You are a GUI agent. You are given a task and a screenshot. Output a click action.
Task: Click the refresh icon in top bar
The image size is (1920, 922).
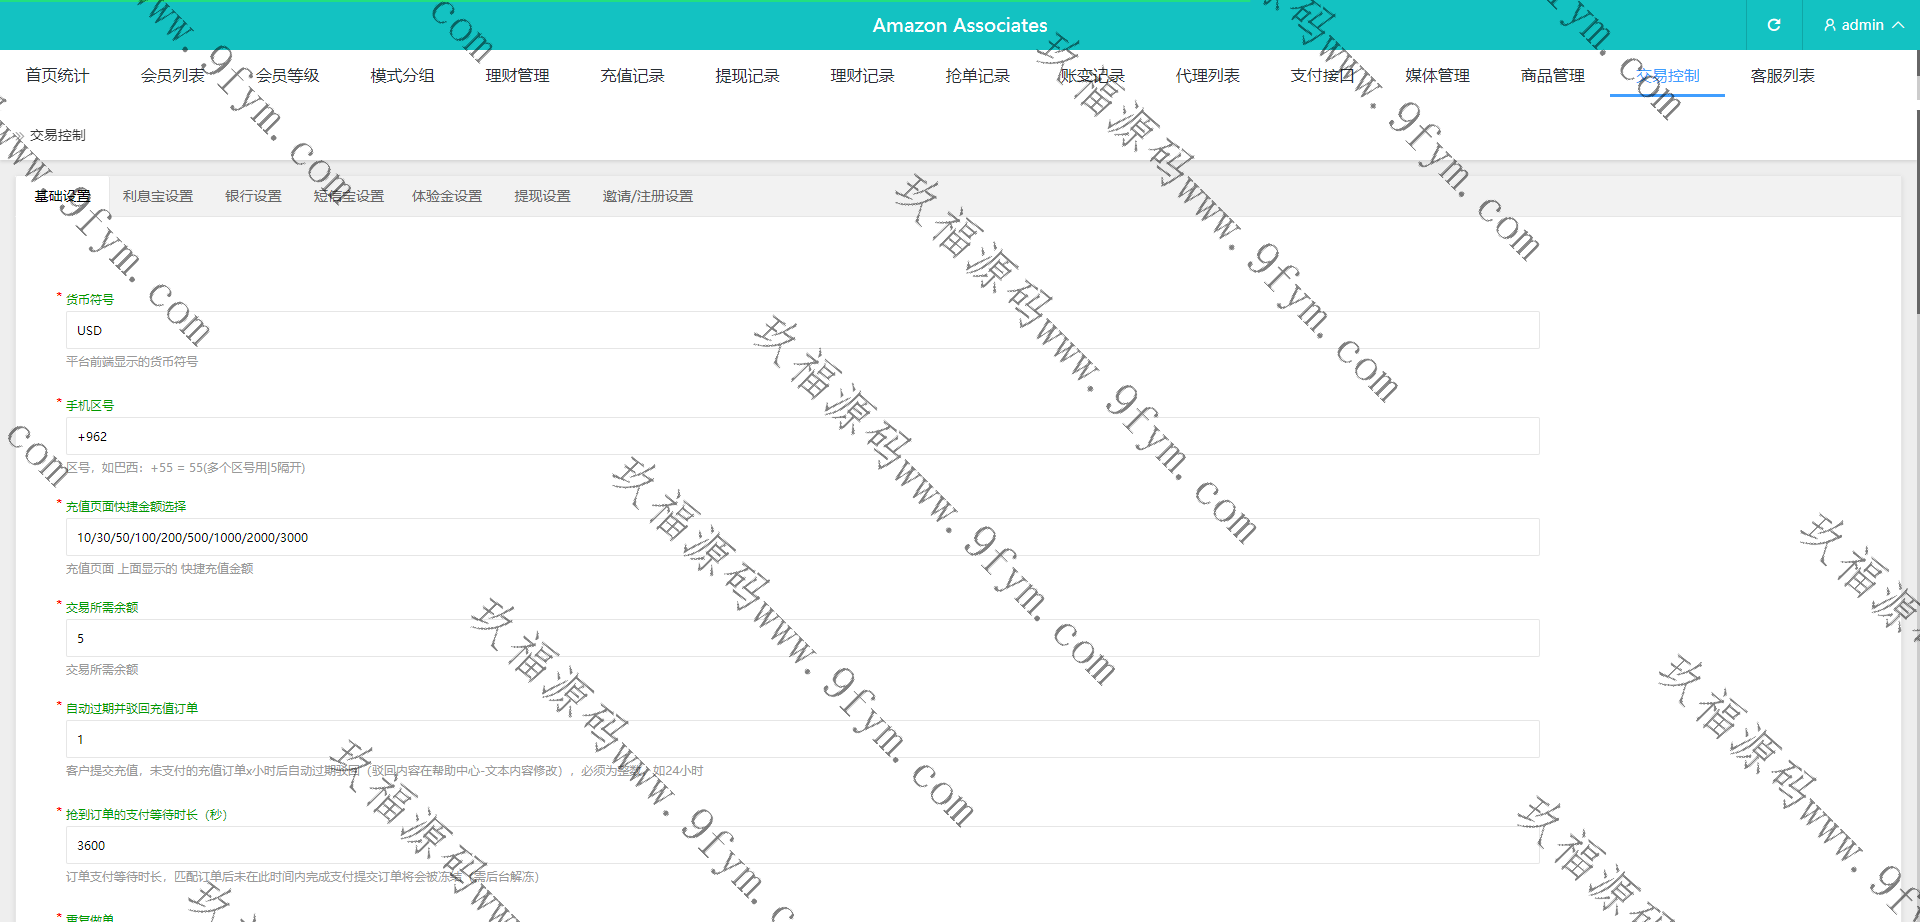point(1773,25)
